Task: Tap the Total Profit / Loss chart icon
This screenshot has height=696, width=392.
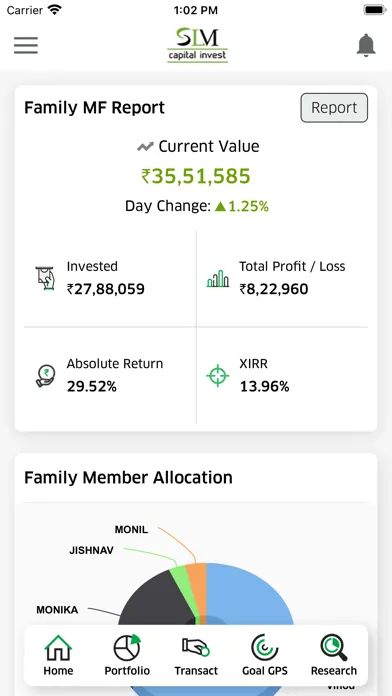Action: [218, 278]
